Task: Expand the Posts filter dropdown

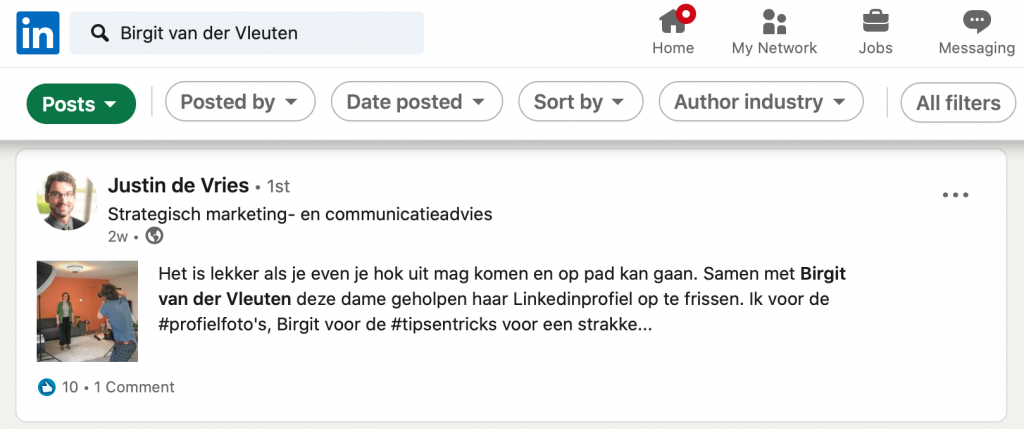Action: click(x=81, y=103)
